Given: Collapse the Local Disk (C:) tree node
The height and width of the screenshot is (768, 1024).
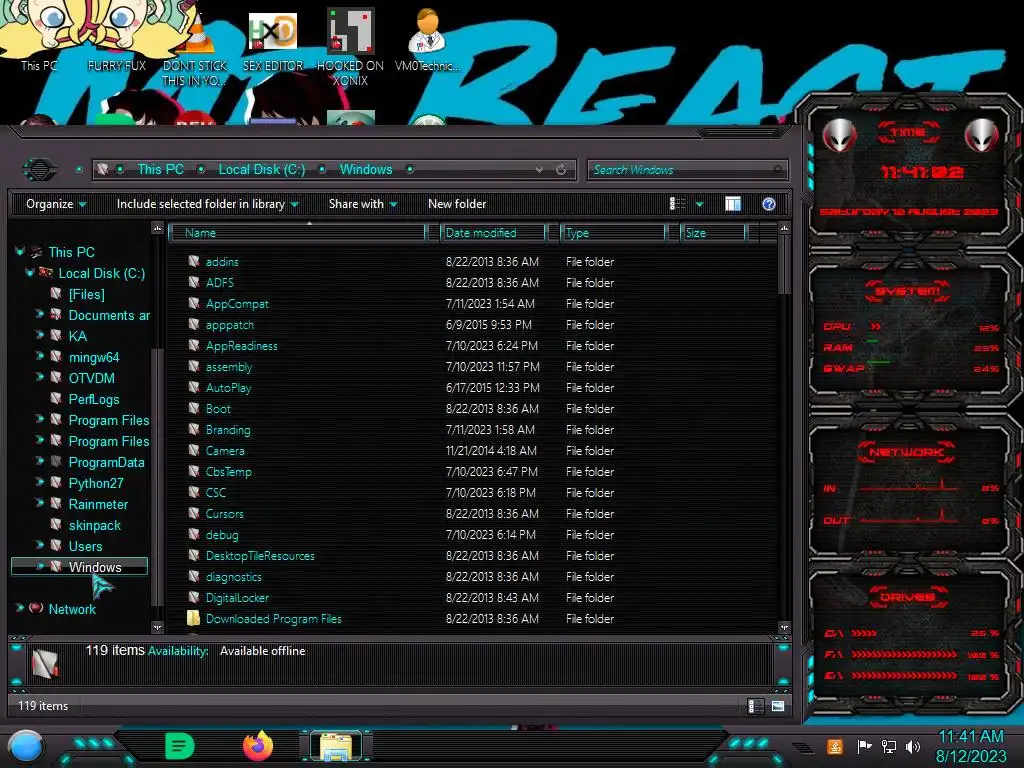Looking at the screenshot, I should coord(29,272).
